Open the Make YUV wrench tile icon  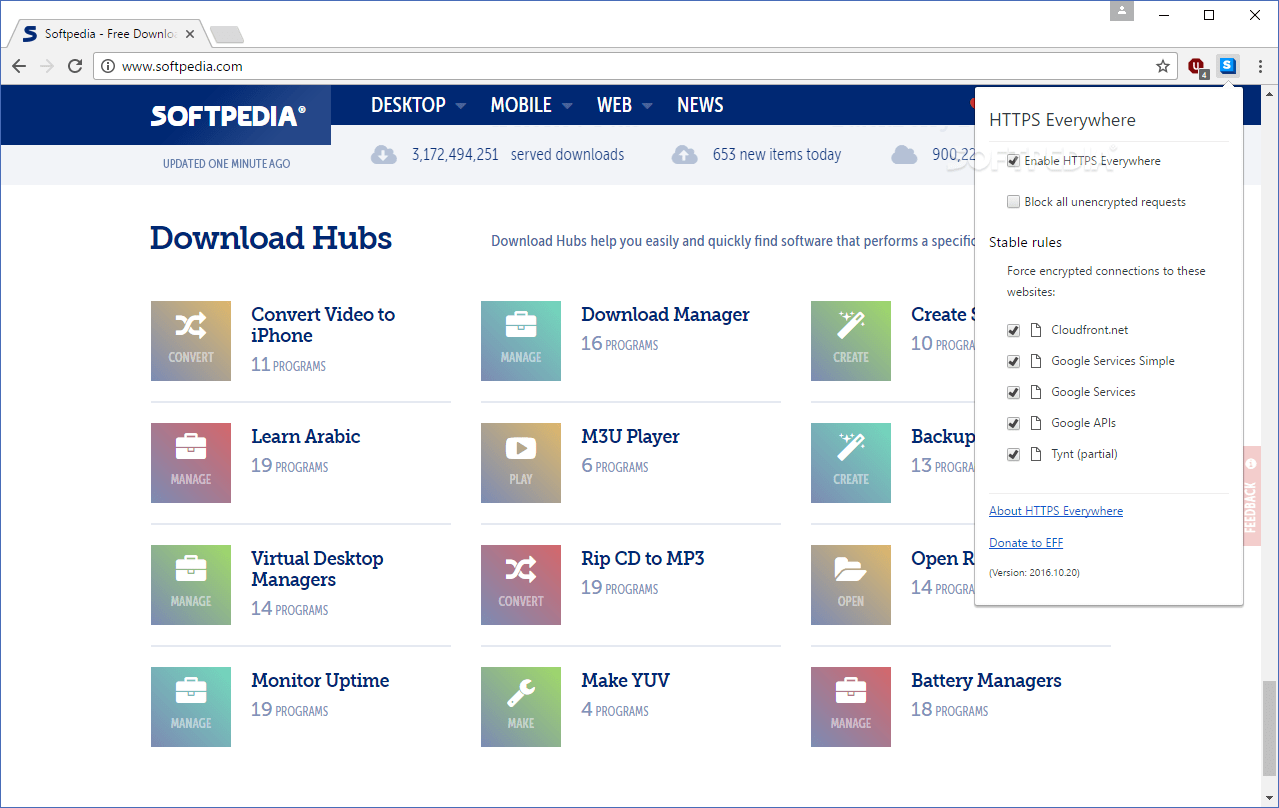pyautogui.click(x=521, y=707)
